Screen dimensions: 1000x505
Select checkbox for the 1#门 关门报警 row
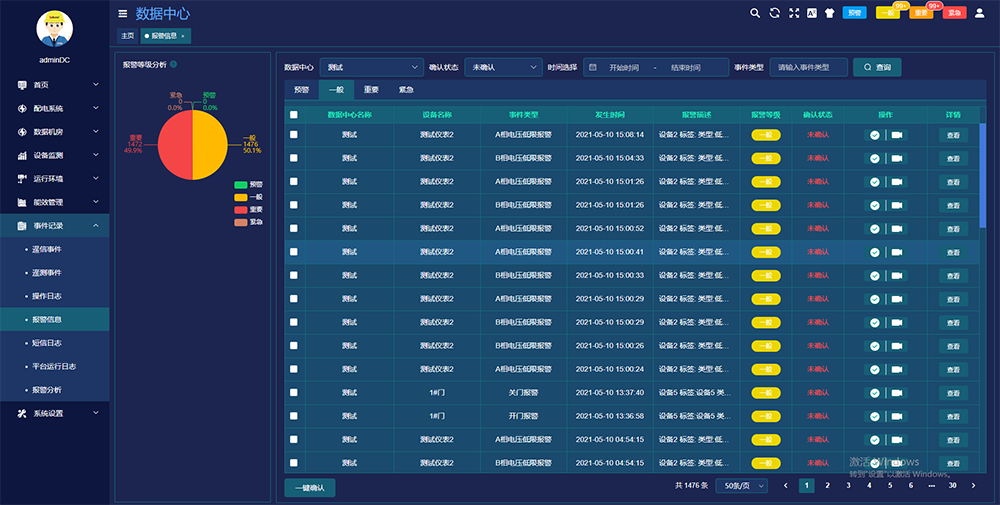point(294,393)
